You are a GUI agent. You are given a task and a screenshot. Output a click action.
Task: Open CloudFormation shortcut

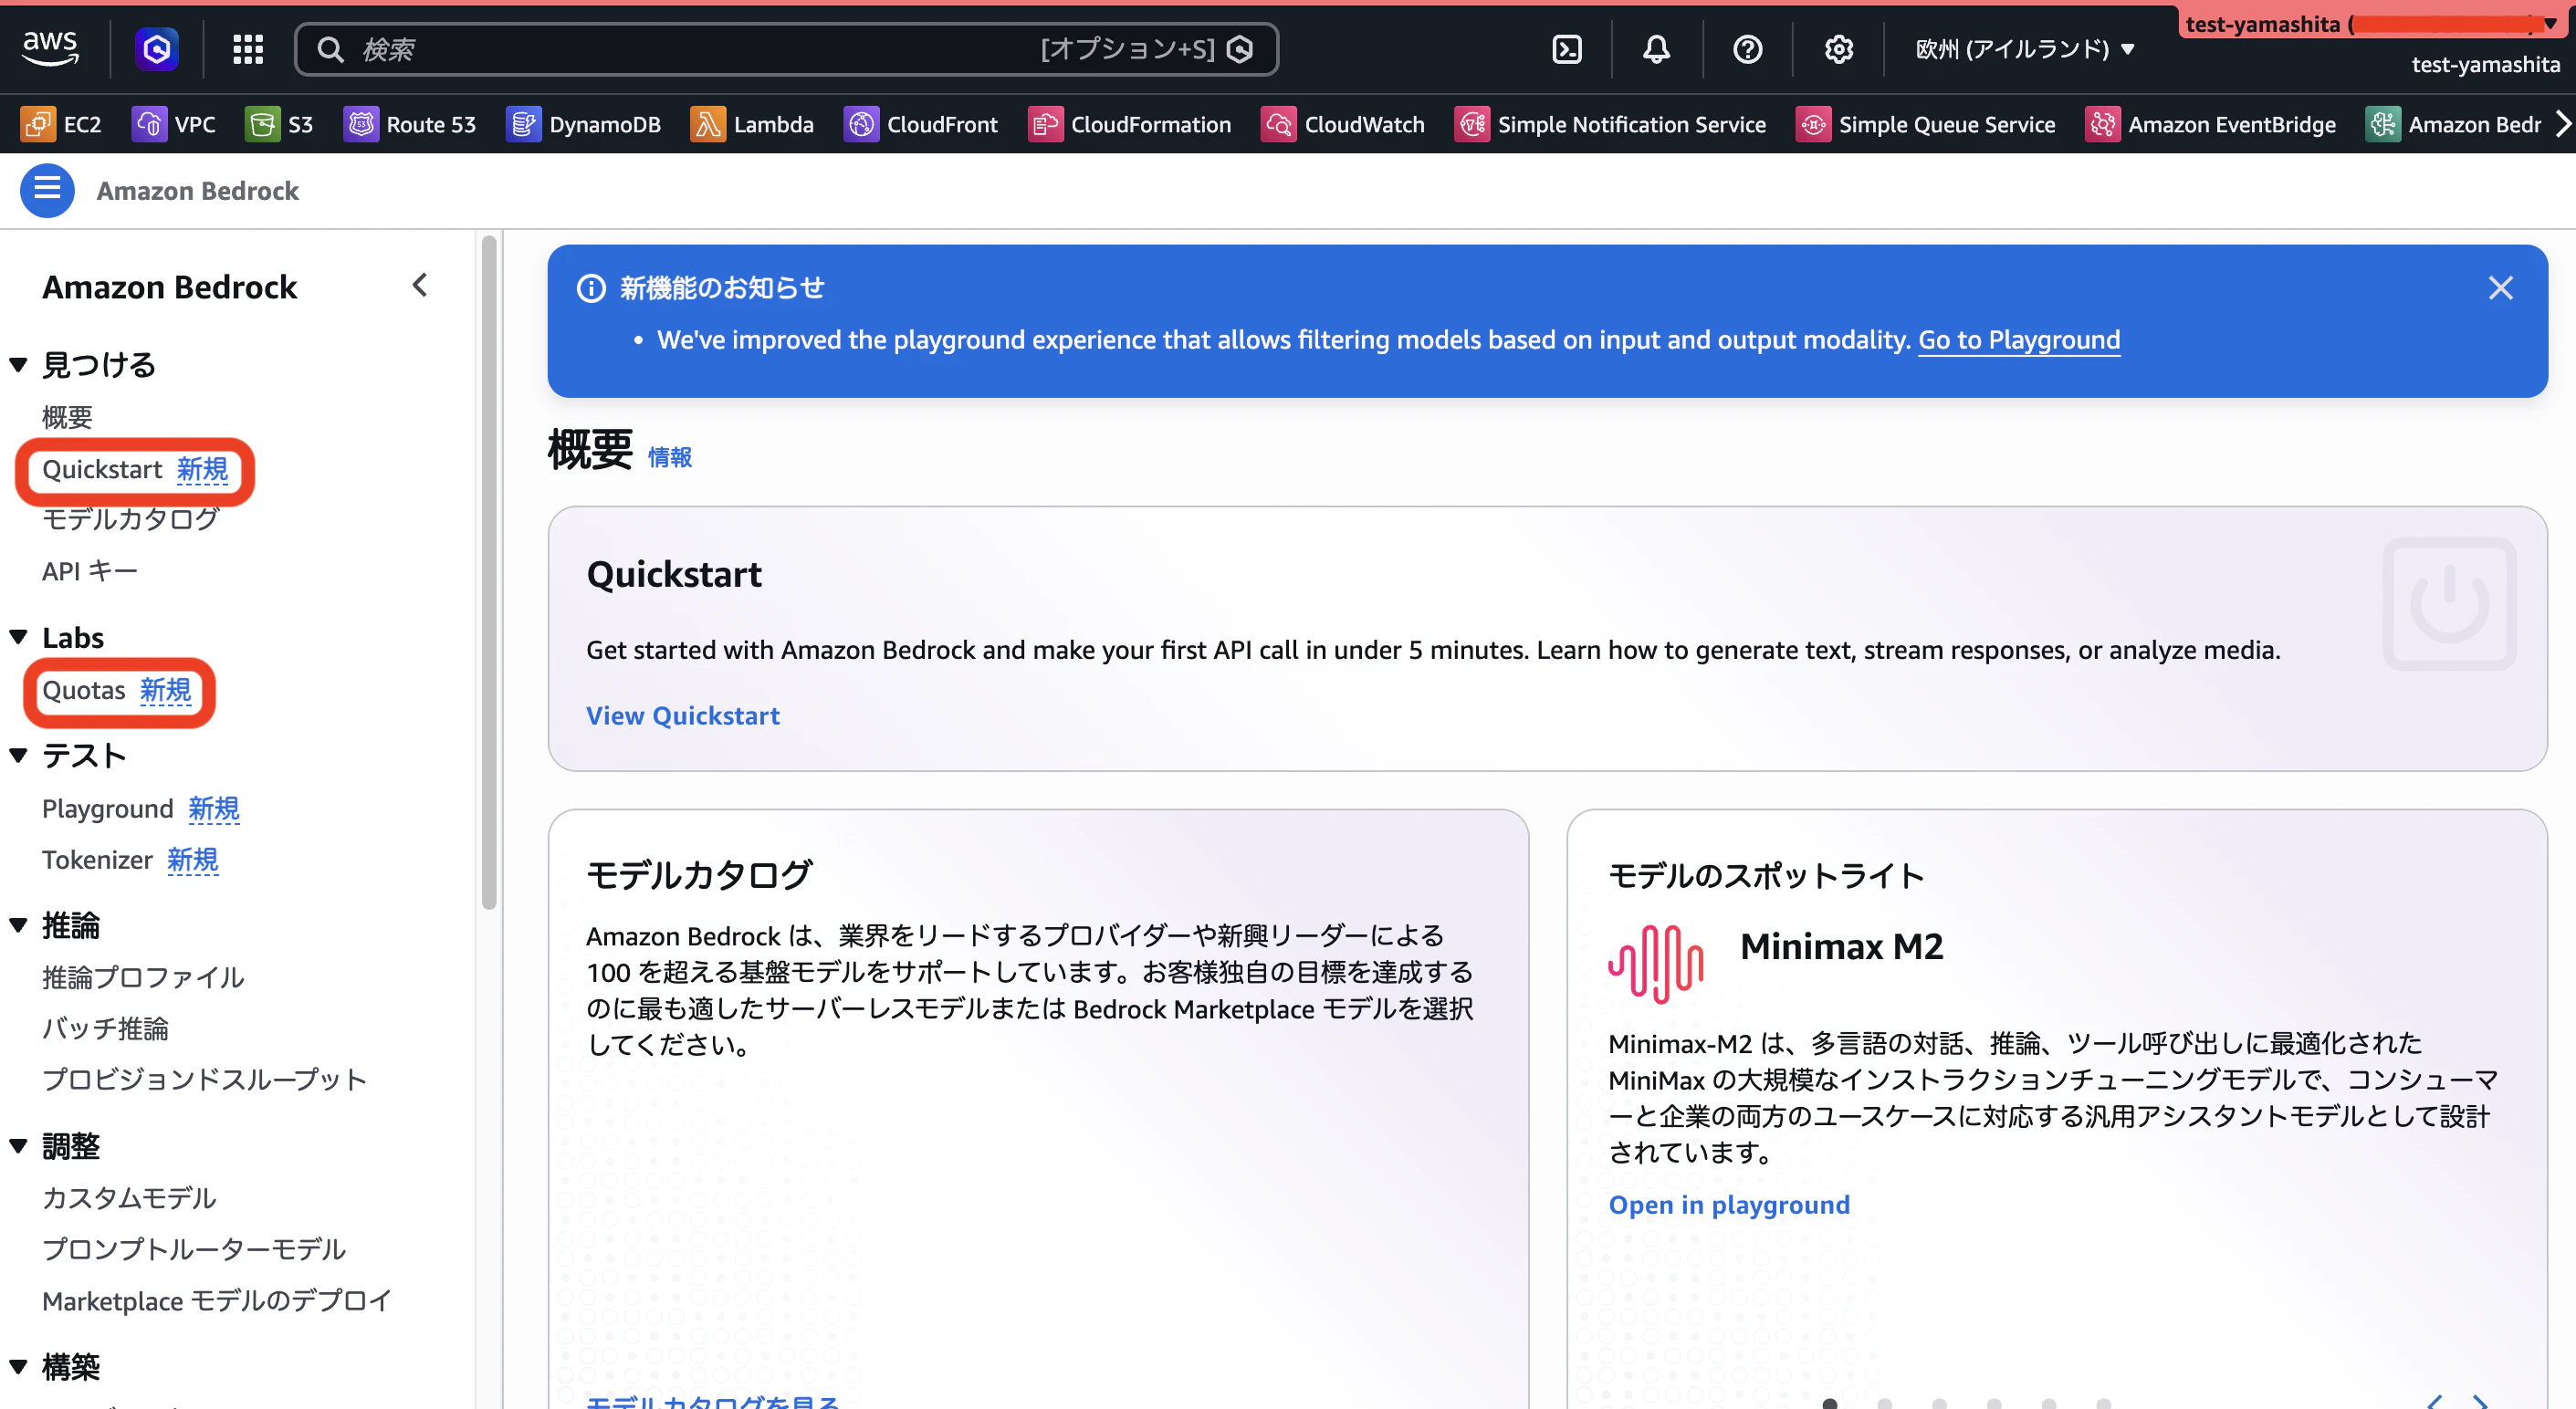(x=1130, y=124)
